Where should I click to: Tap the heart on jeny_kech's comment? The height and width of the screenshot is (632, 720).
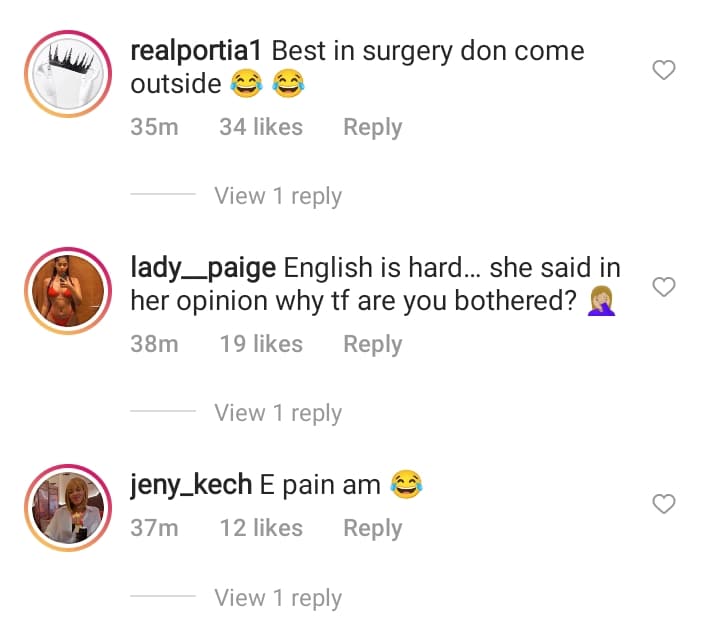[x=664, y=504]
